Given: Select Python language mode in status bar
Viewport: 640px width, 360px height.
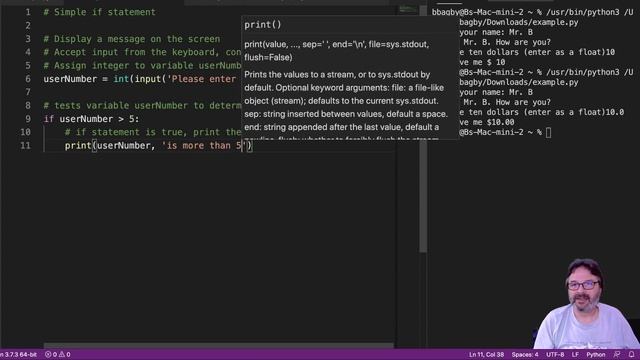Looking at the screenshot, I should [596, 354].
